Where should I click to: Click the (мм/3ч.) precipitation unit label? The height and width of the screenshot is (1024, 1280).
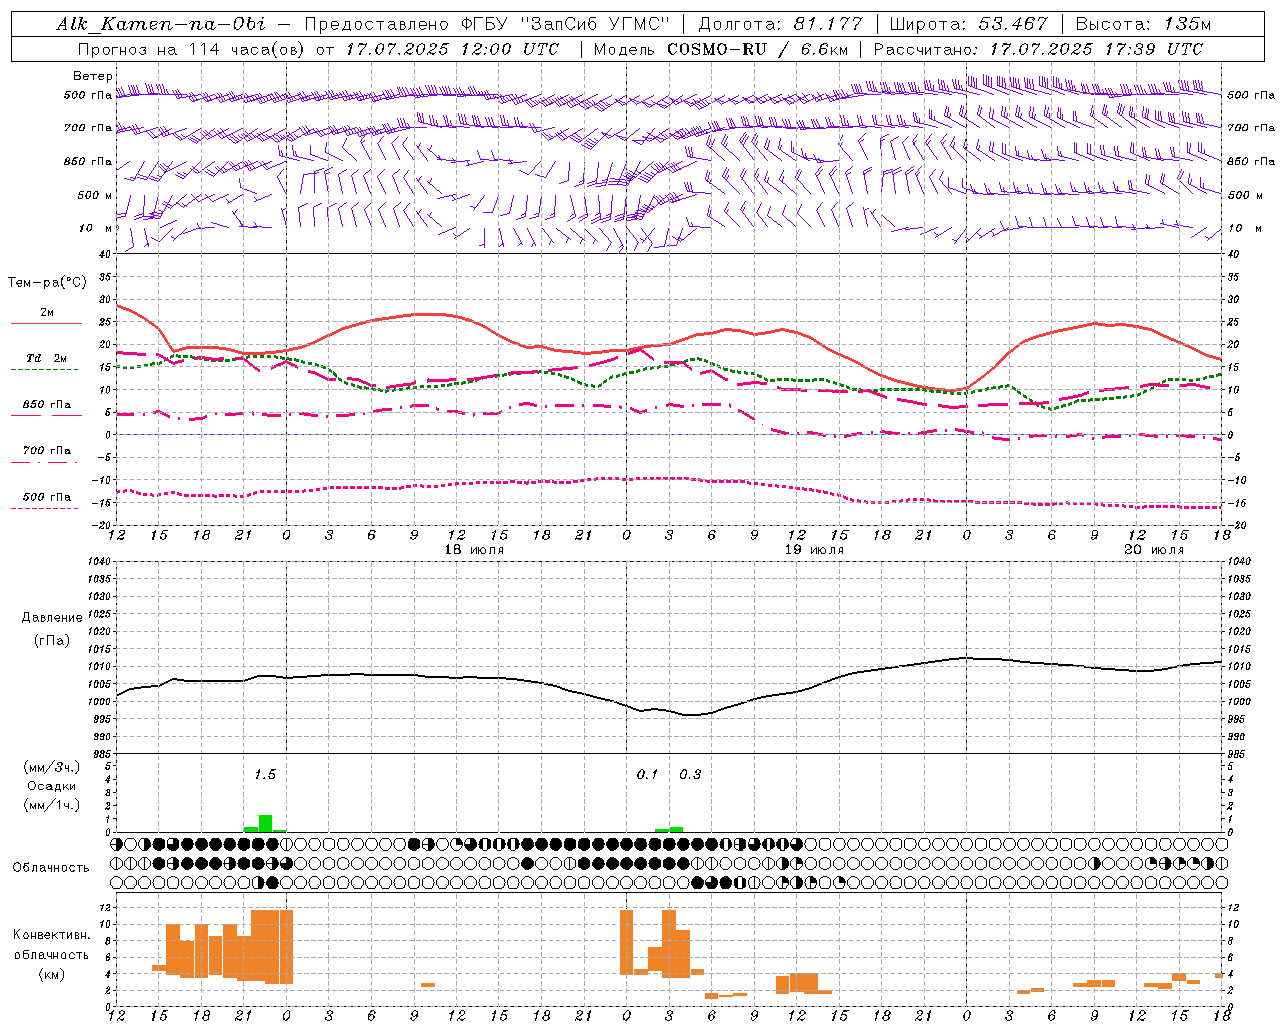pyautogui.click(x=51, y=767)
